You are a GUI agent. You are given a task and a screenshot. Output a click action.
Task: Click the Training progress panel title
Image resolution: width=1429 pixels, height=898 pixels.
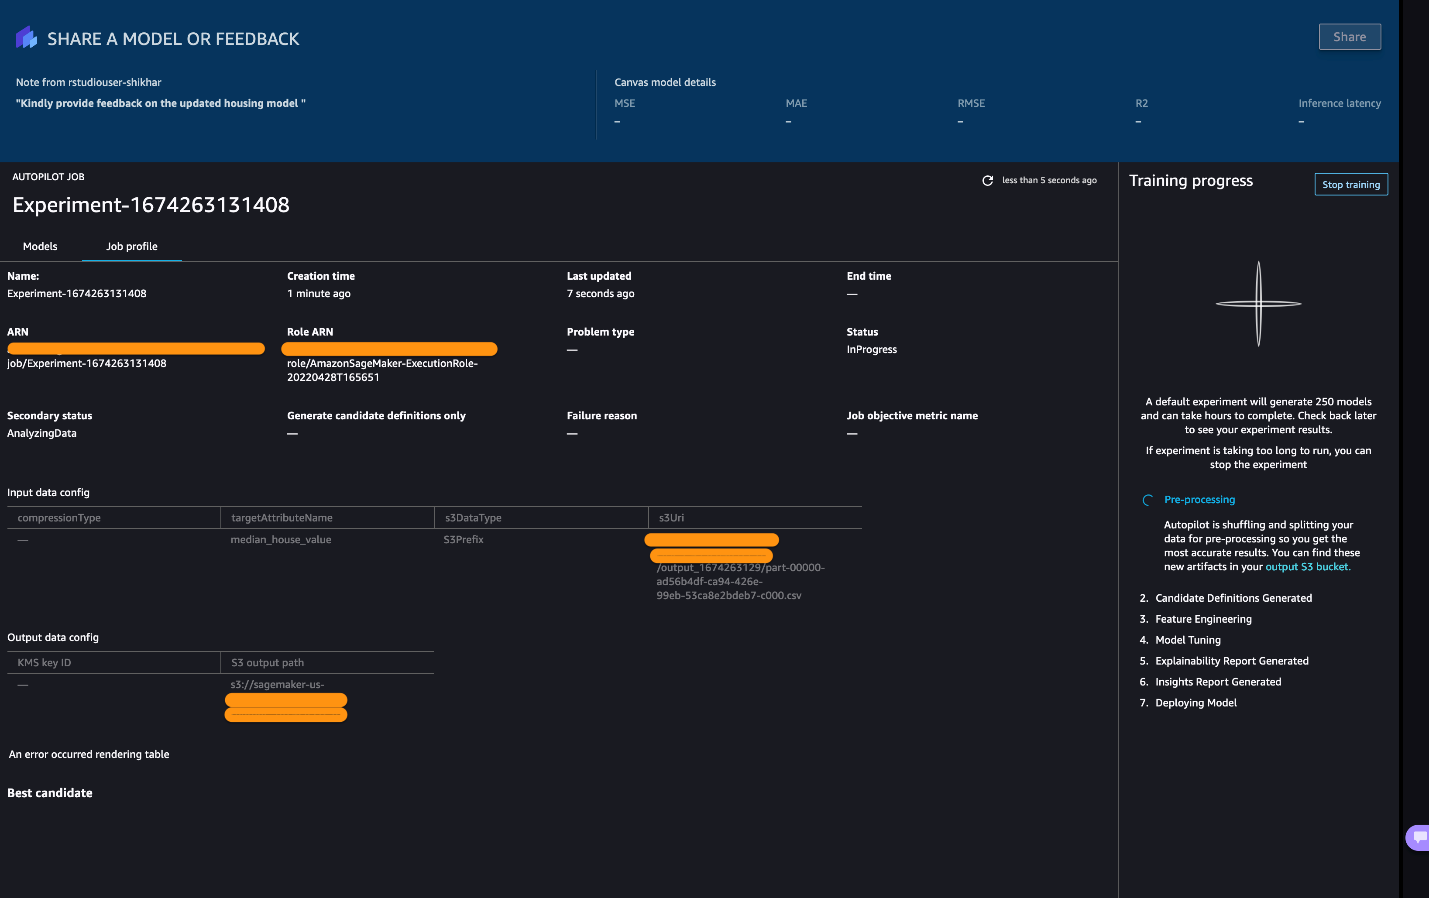coord(1191,181)
